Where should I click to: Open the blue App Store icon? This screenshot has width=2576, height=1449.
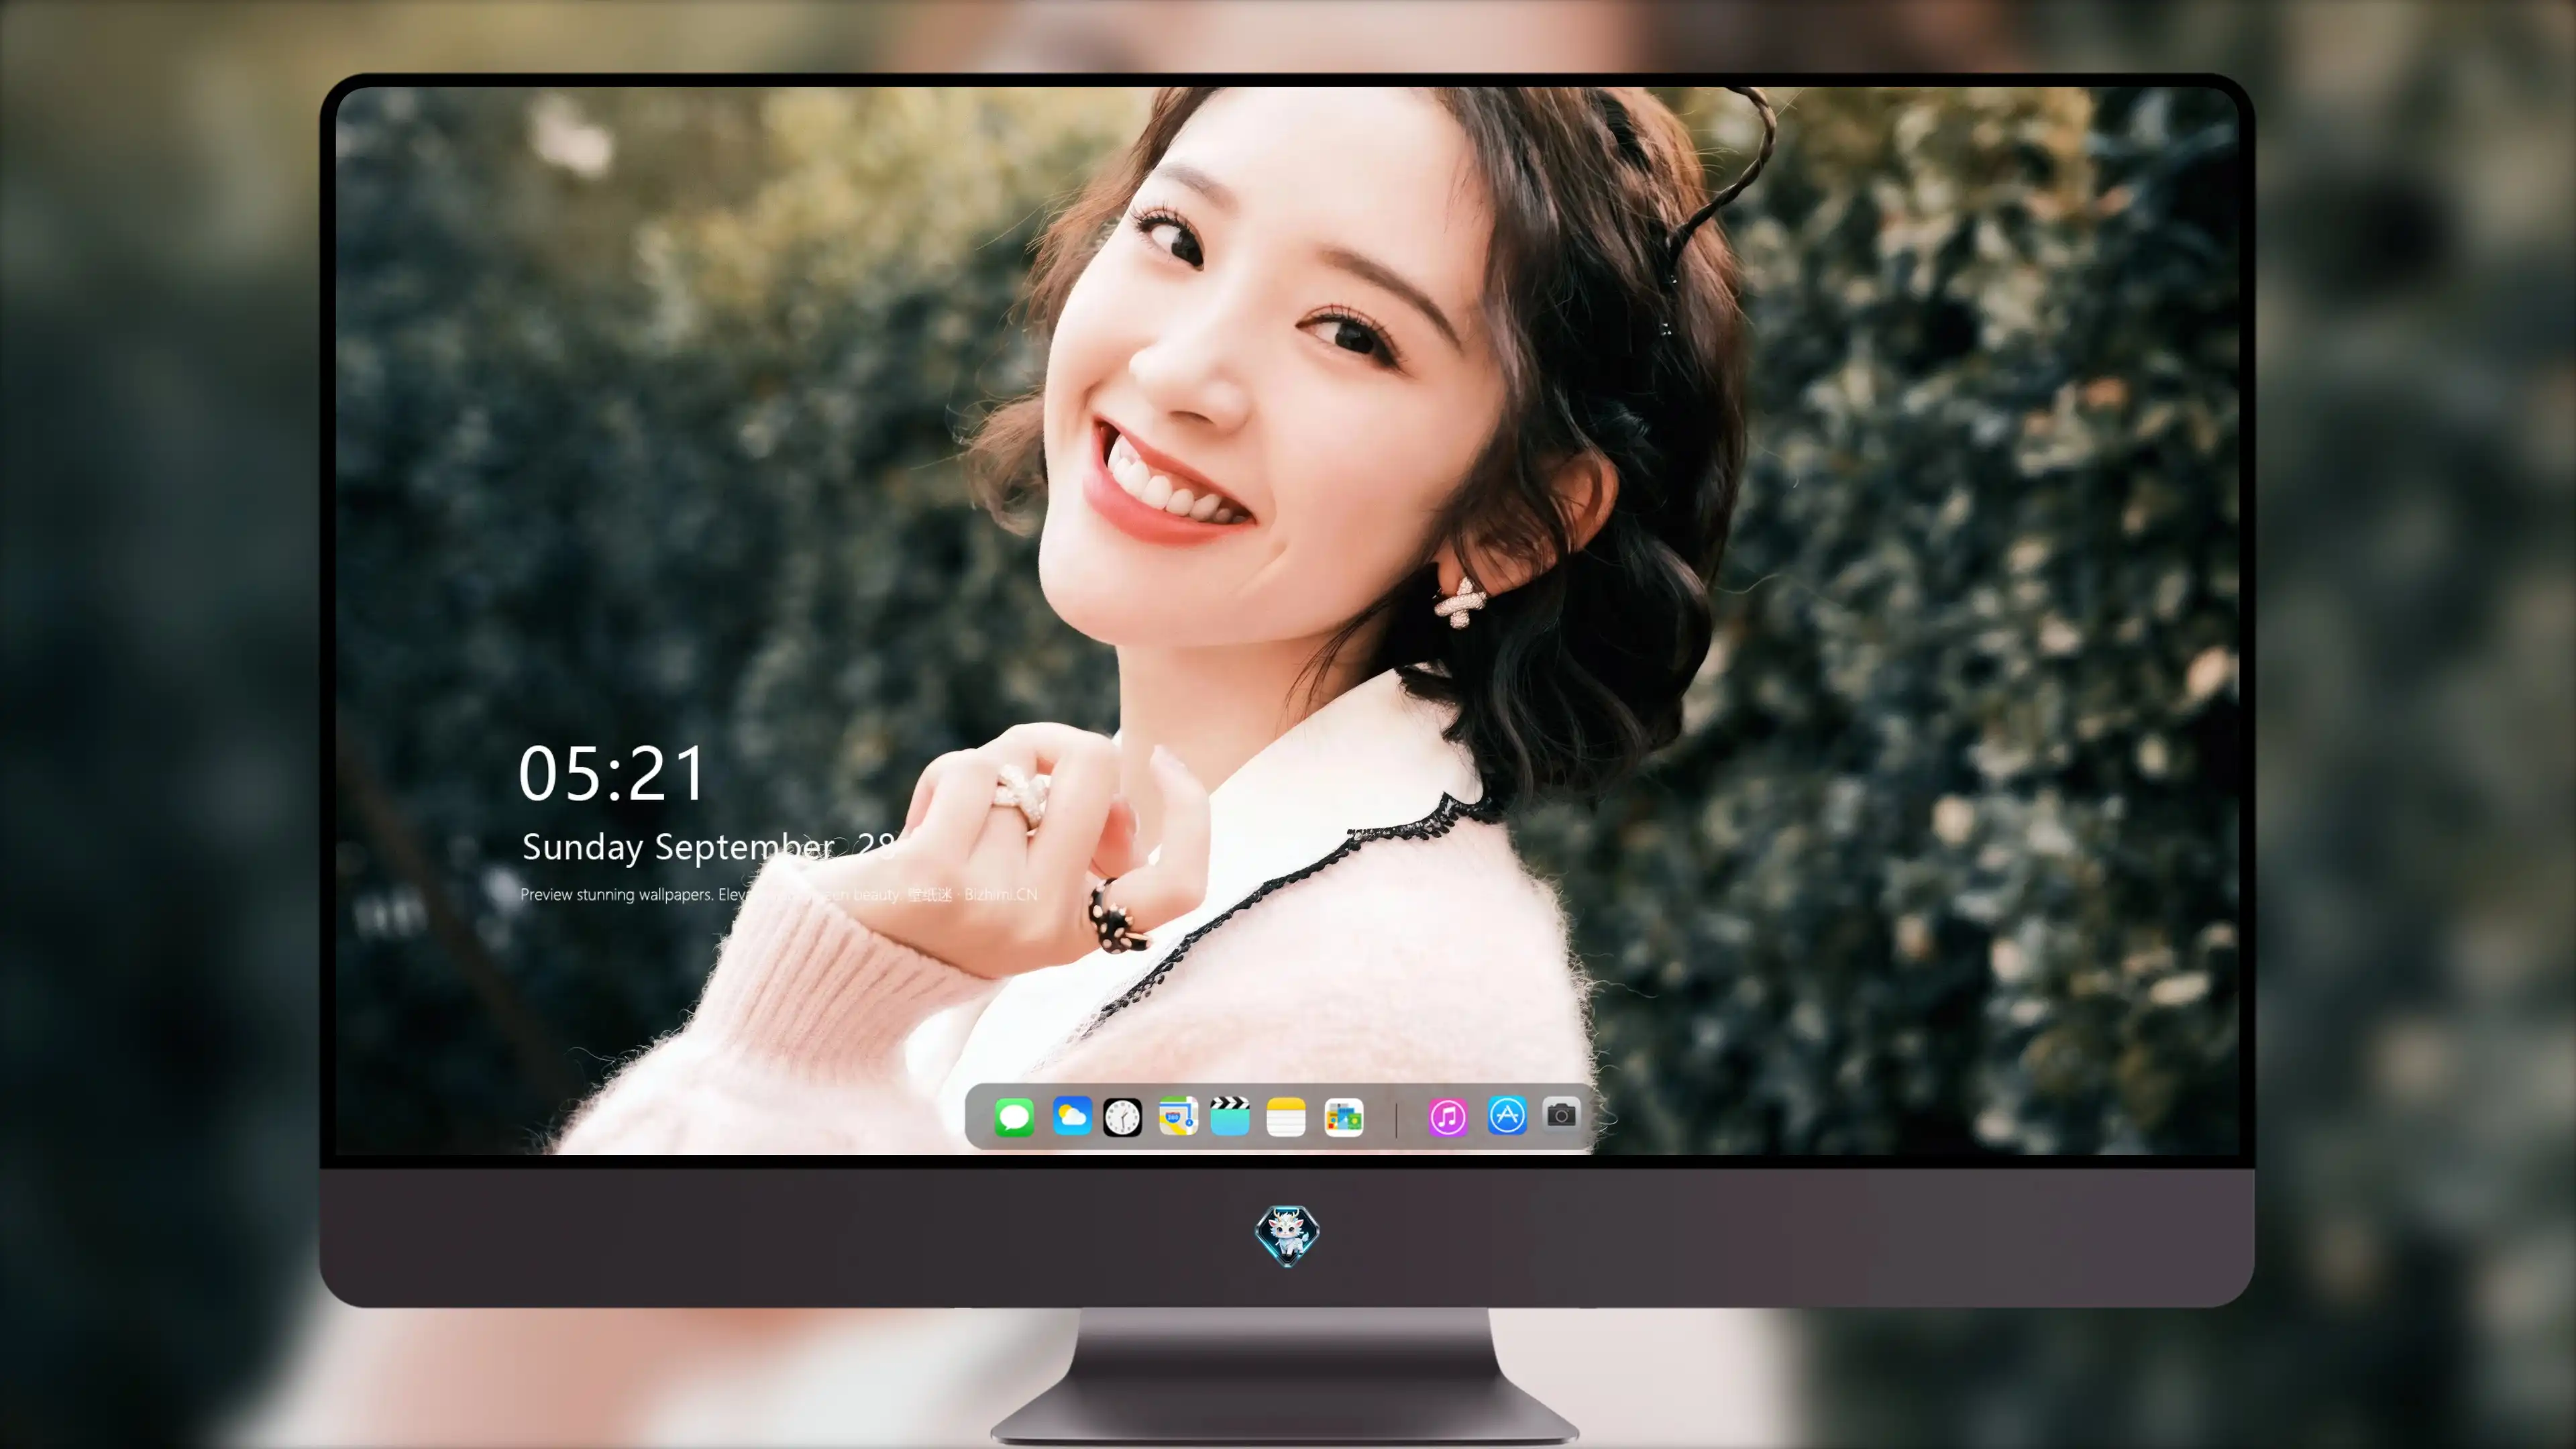coord(1507,1115)
